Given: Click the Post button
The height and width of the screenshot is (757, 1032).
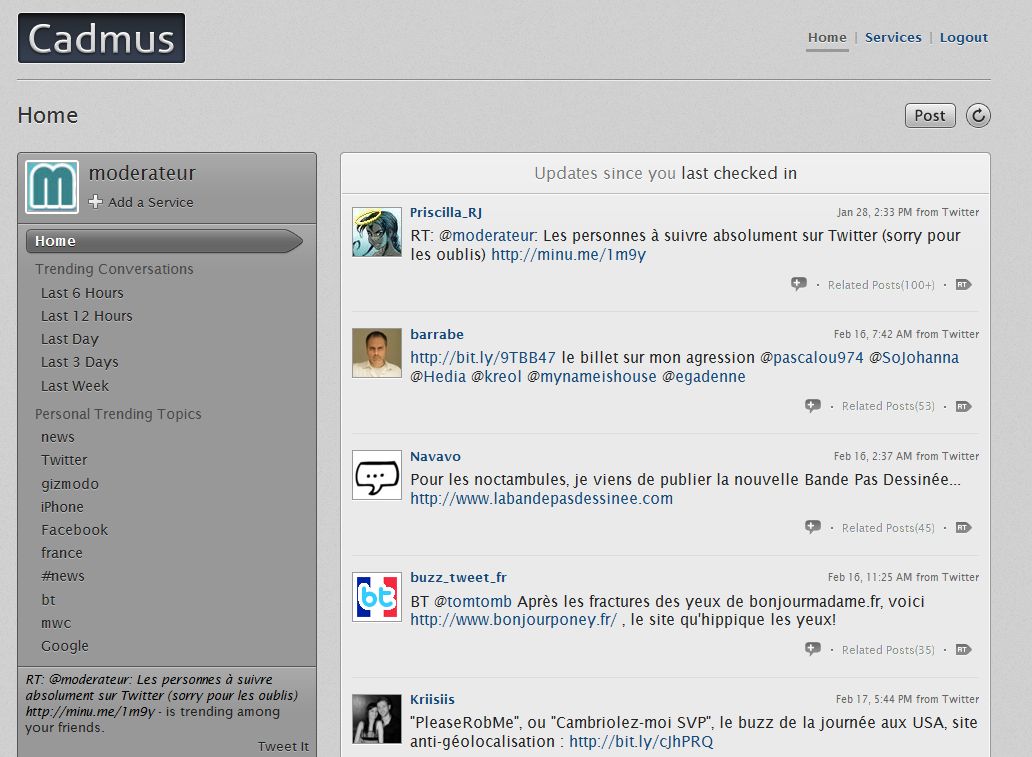Looking at the screenshot, I should point(930,116).
